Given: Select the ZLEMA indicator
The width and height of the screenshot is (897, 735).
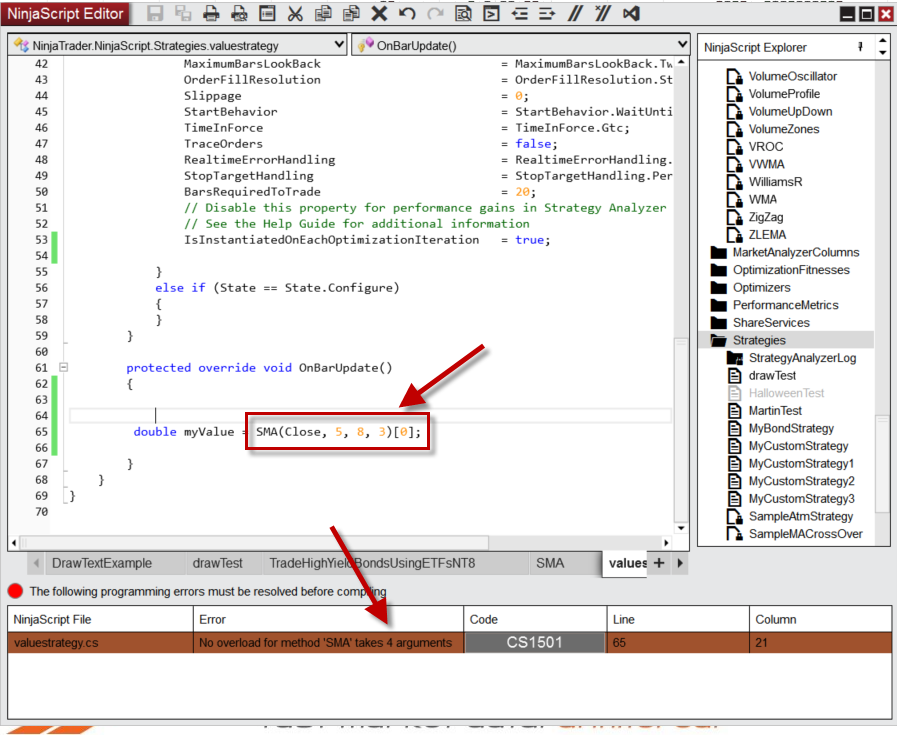Looking at the screenshot, I should point(757,235).
